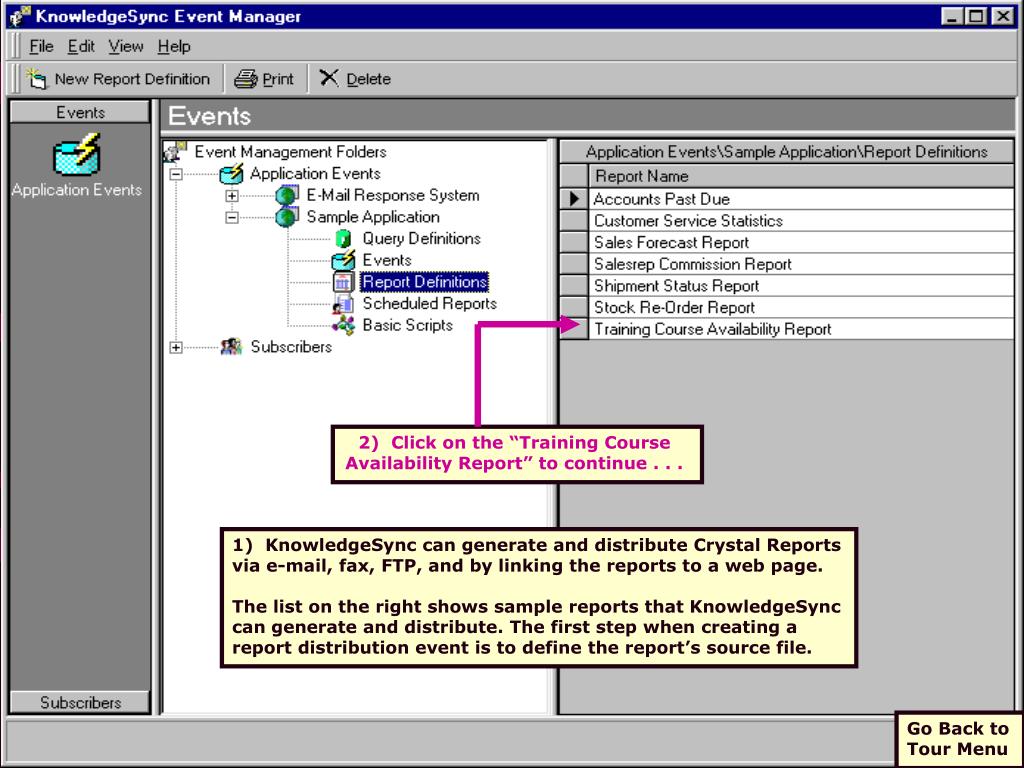Select the Accounts Past Due report
This screenshot has height=768, width=1024.
(801, 199)
